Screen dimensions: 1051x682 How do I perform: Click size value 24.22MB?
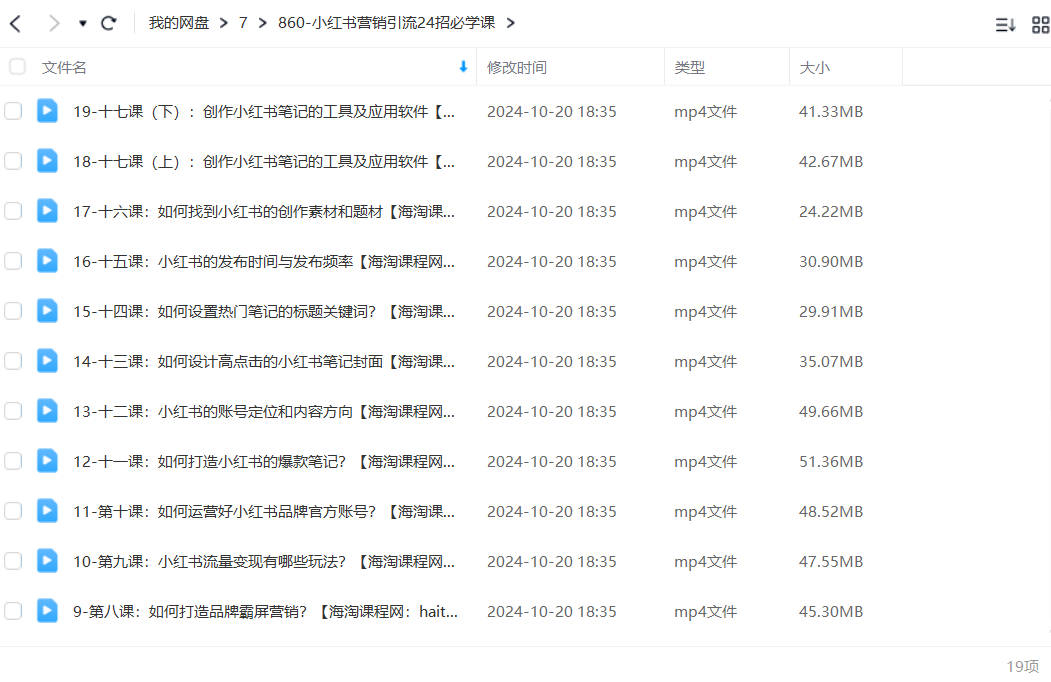(x=831, y=212)
